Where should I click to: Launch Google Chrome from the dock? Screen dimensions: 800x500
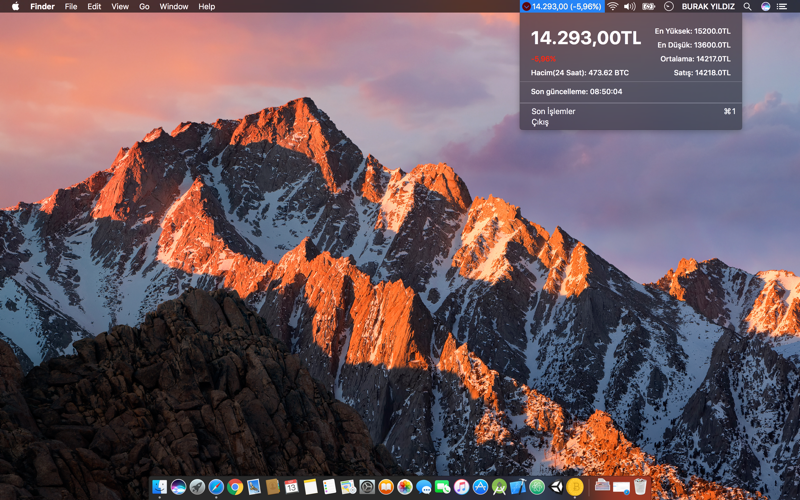pyautogui.click(x=235, y=487)
